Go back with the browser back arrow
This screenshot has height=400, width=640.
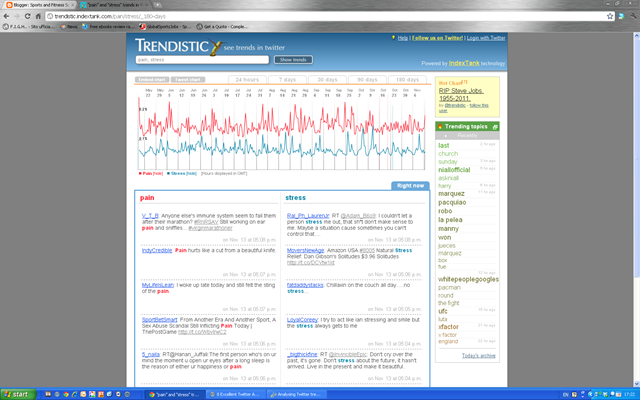[6, 16]
